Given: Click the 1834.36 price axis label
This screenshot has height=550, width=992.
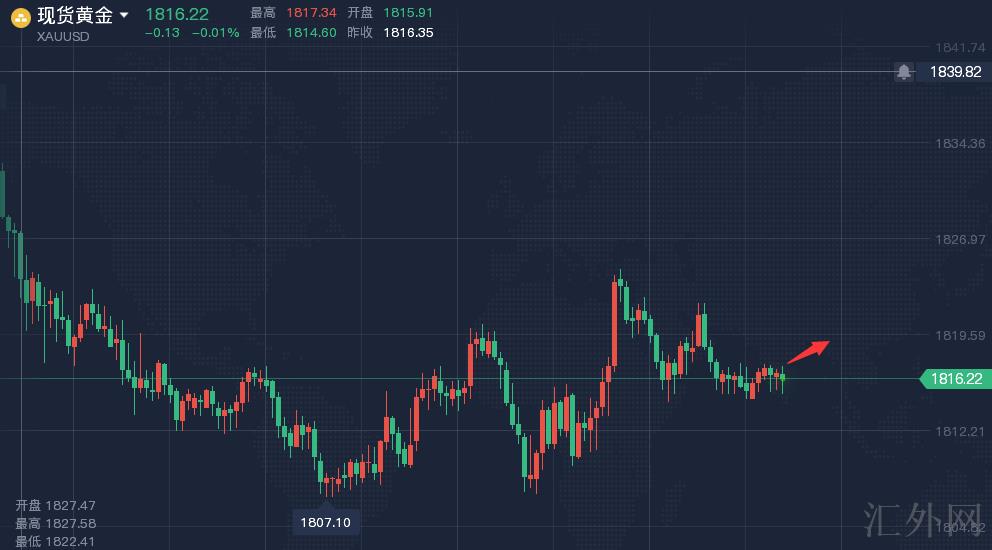Looking at the screenshot, I should coord(960,143).
